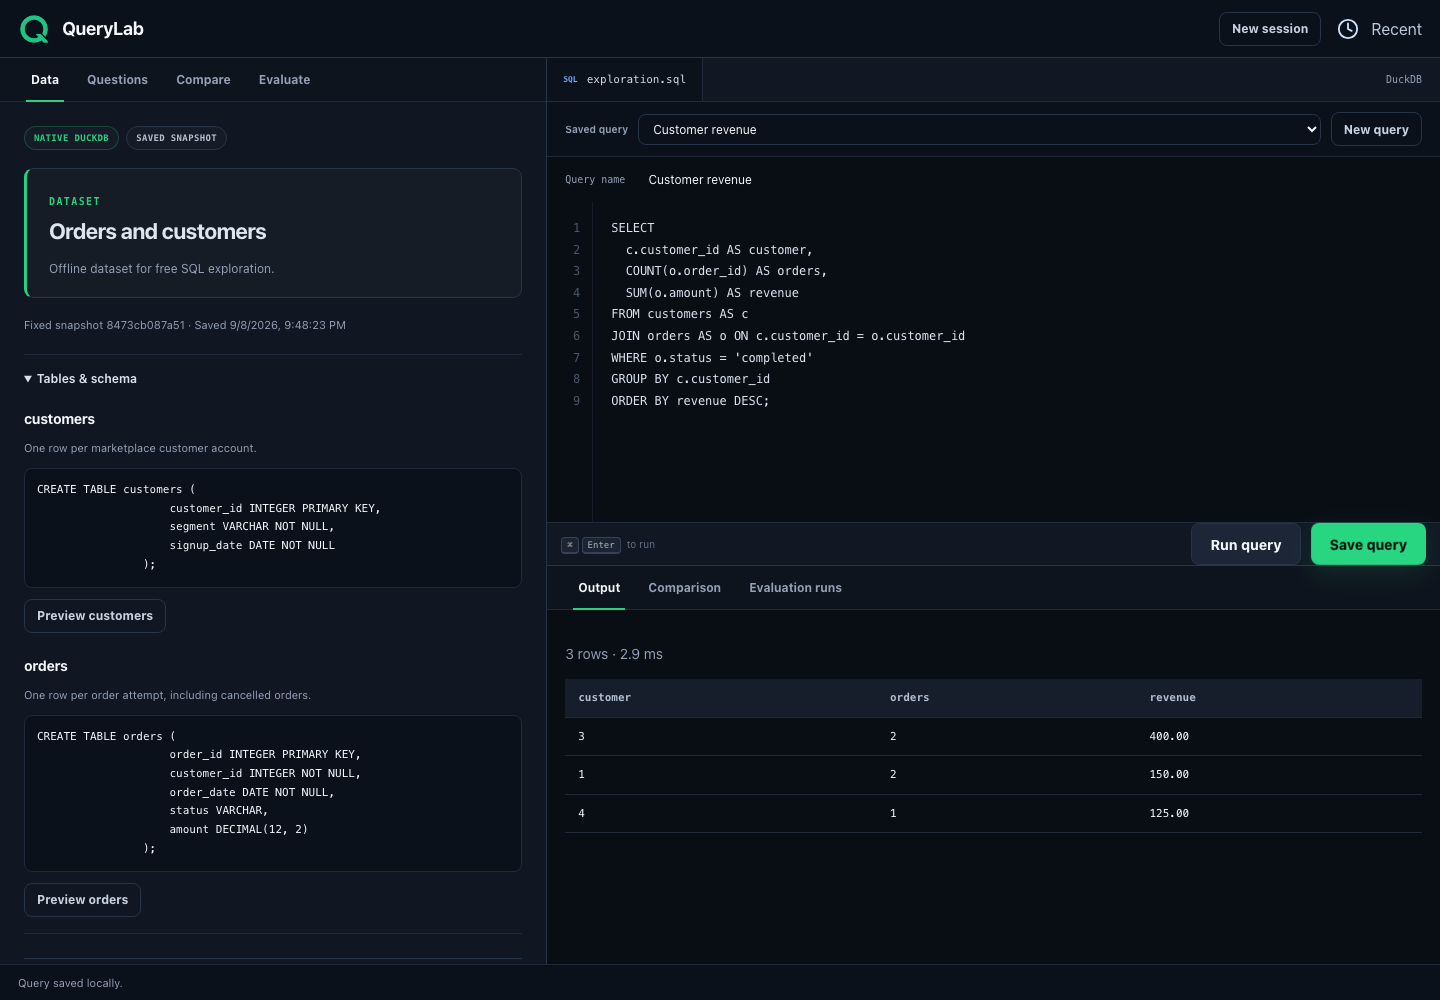1440x1000 pixels.
Task: Click the command key hint icon
Action: [570, 545]
